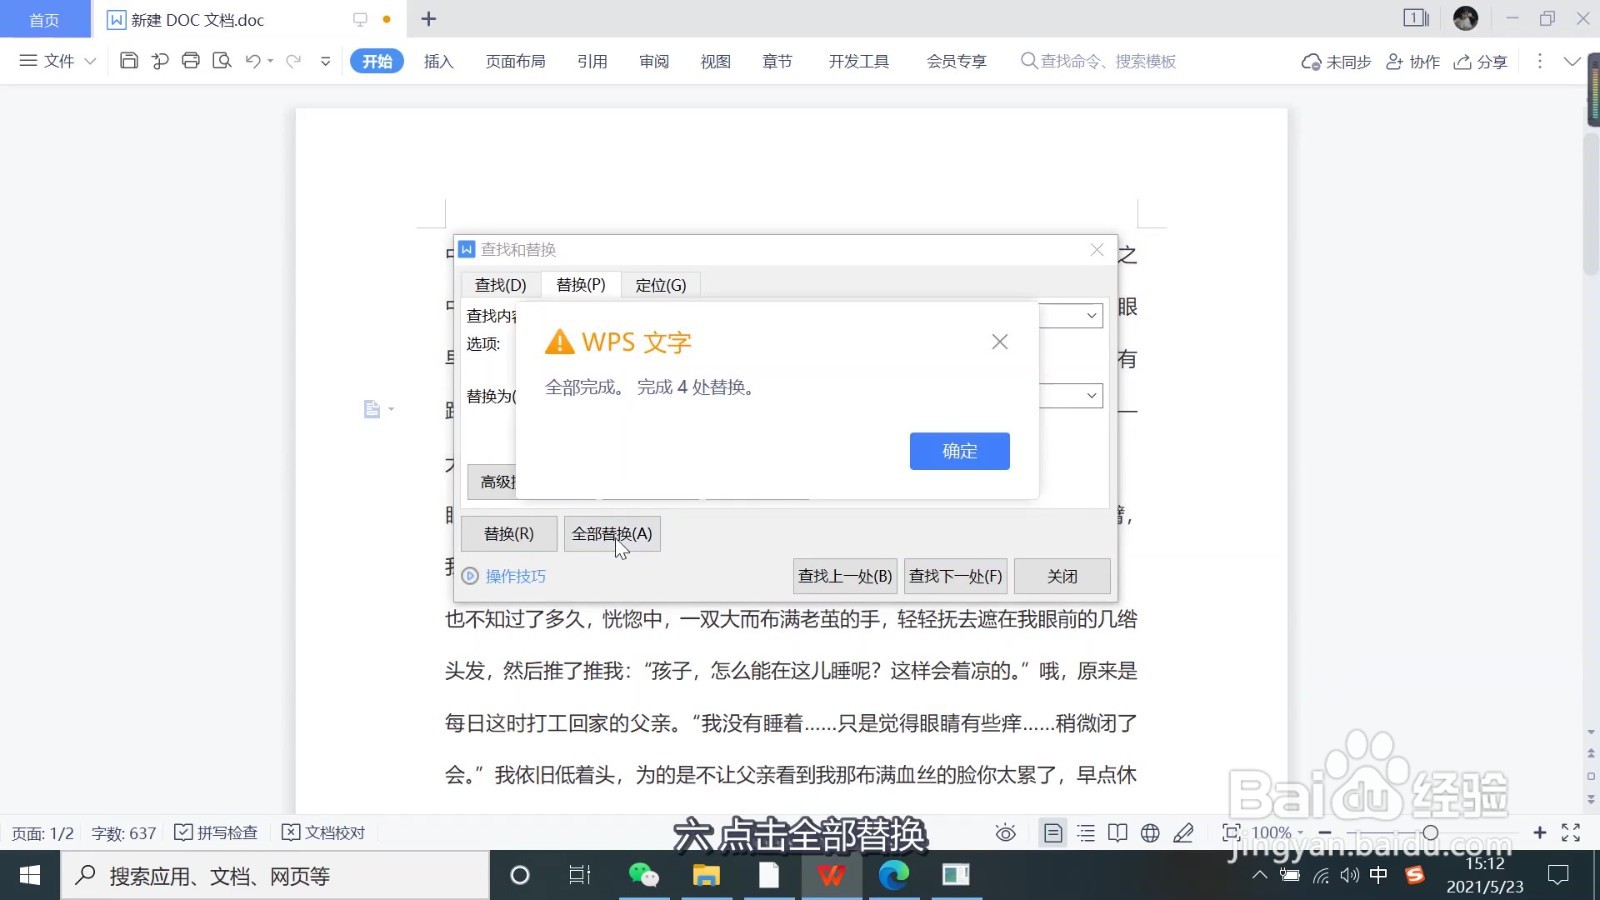Viewport: 1600px width, 900px height.
Task: Switch to reading view icon
Action: pos(1118,832)
